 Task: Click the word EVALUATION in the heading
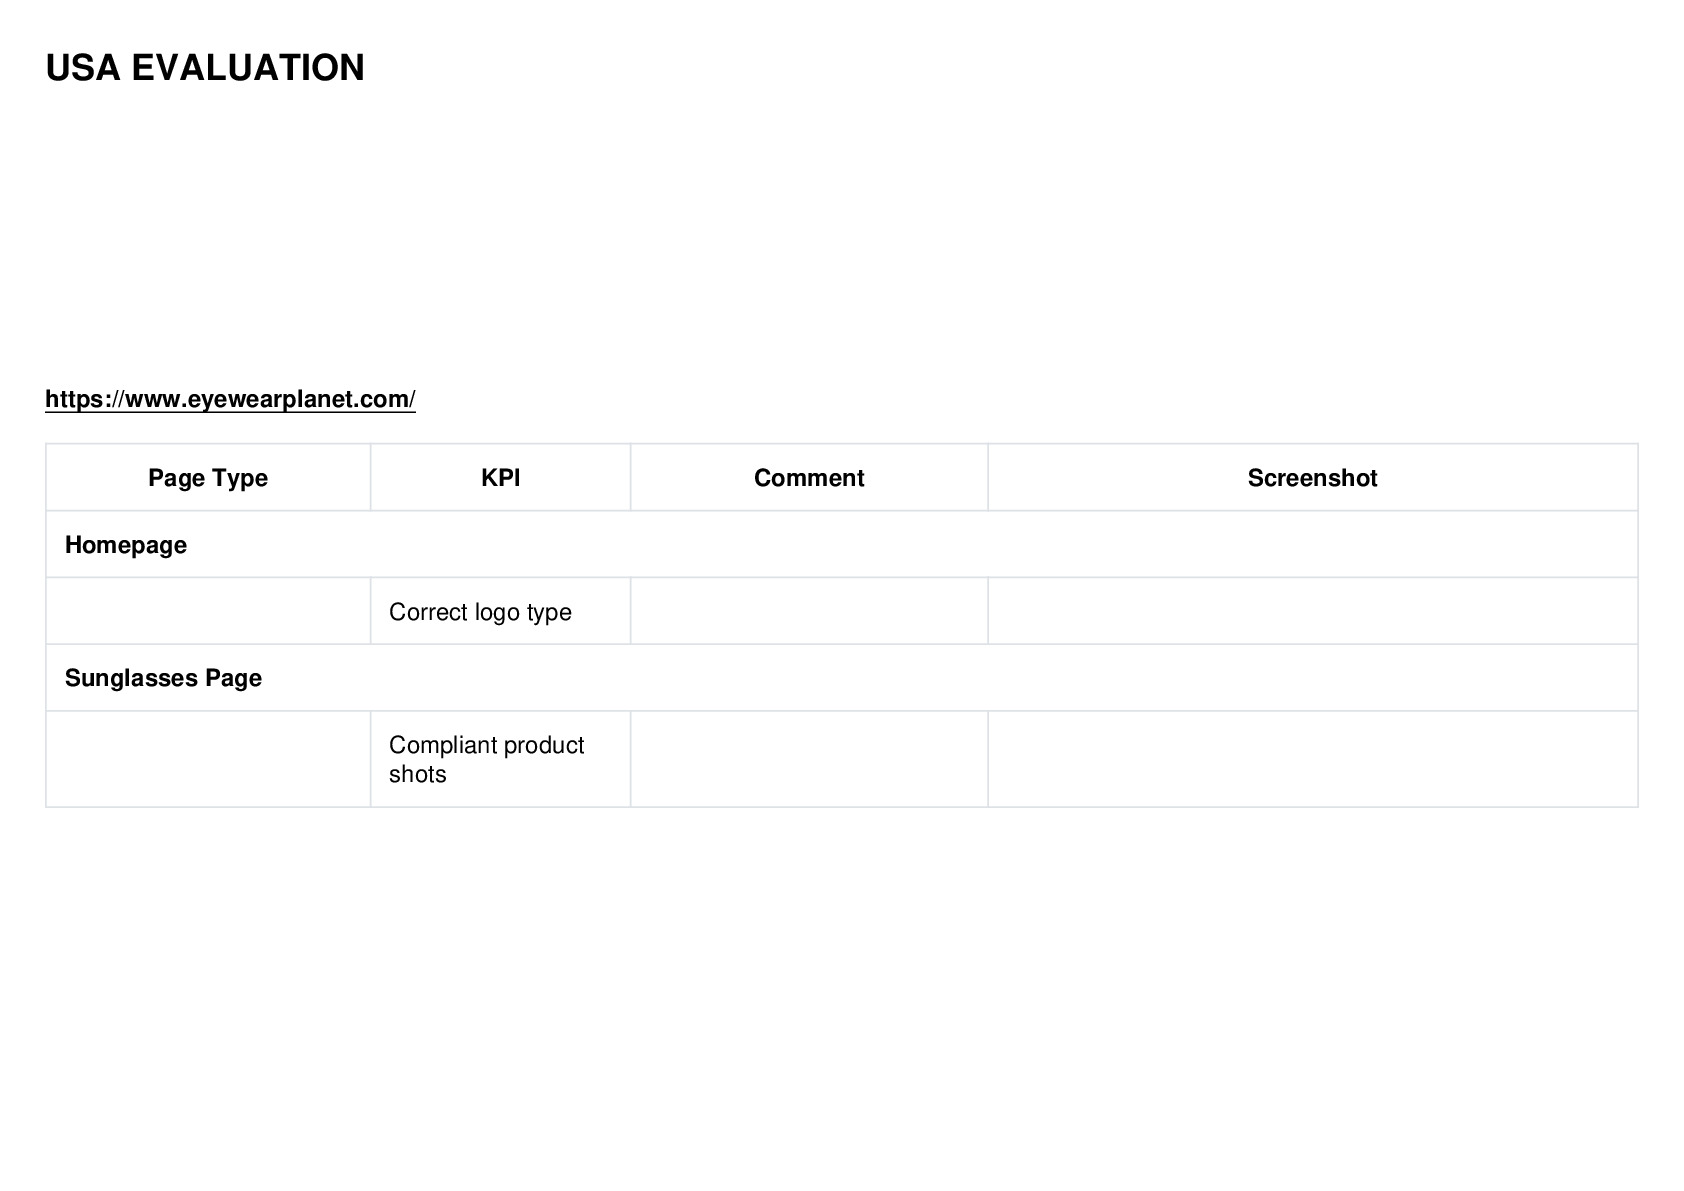point(248,68)
